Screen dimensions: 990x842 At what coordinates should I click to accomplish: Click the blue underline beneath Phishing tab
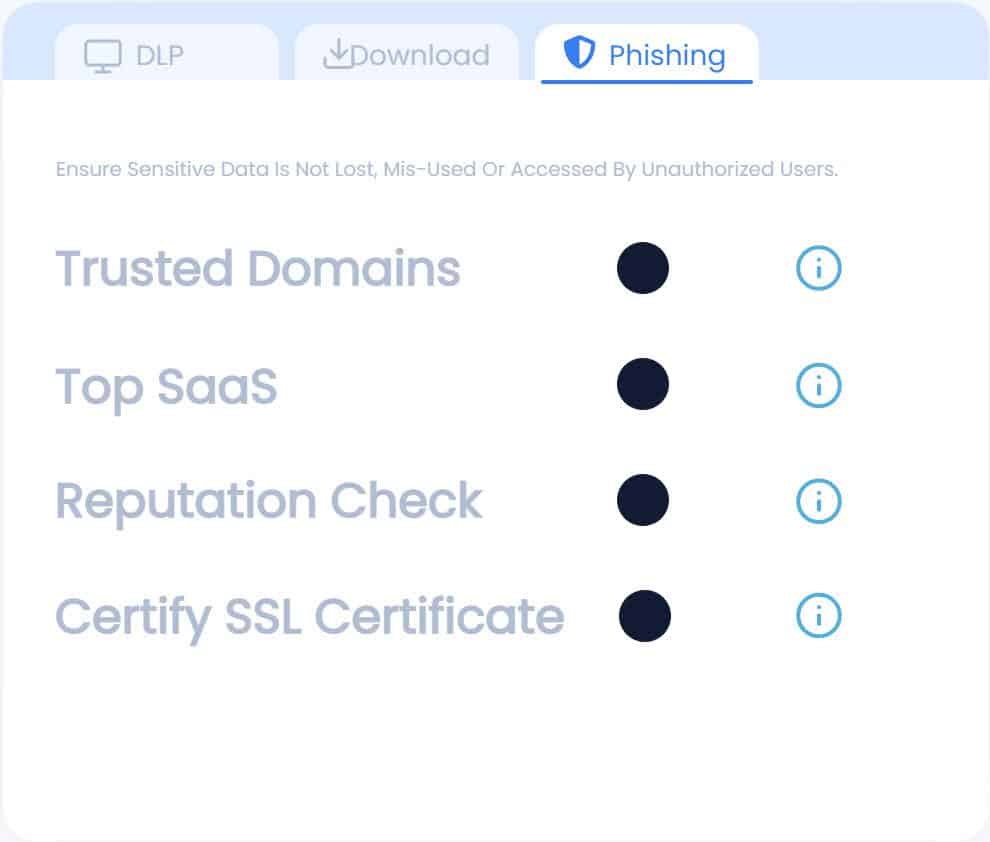point(647,81)
